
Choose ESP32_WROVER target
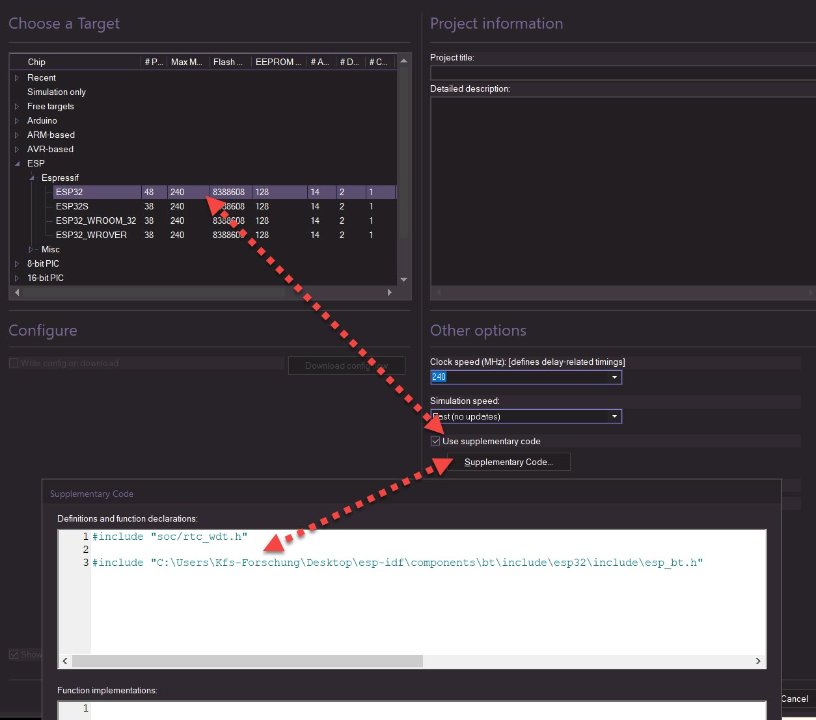click(91, 235)
